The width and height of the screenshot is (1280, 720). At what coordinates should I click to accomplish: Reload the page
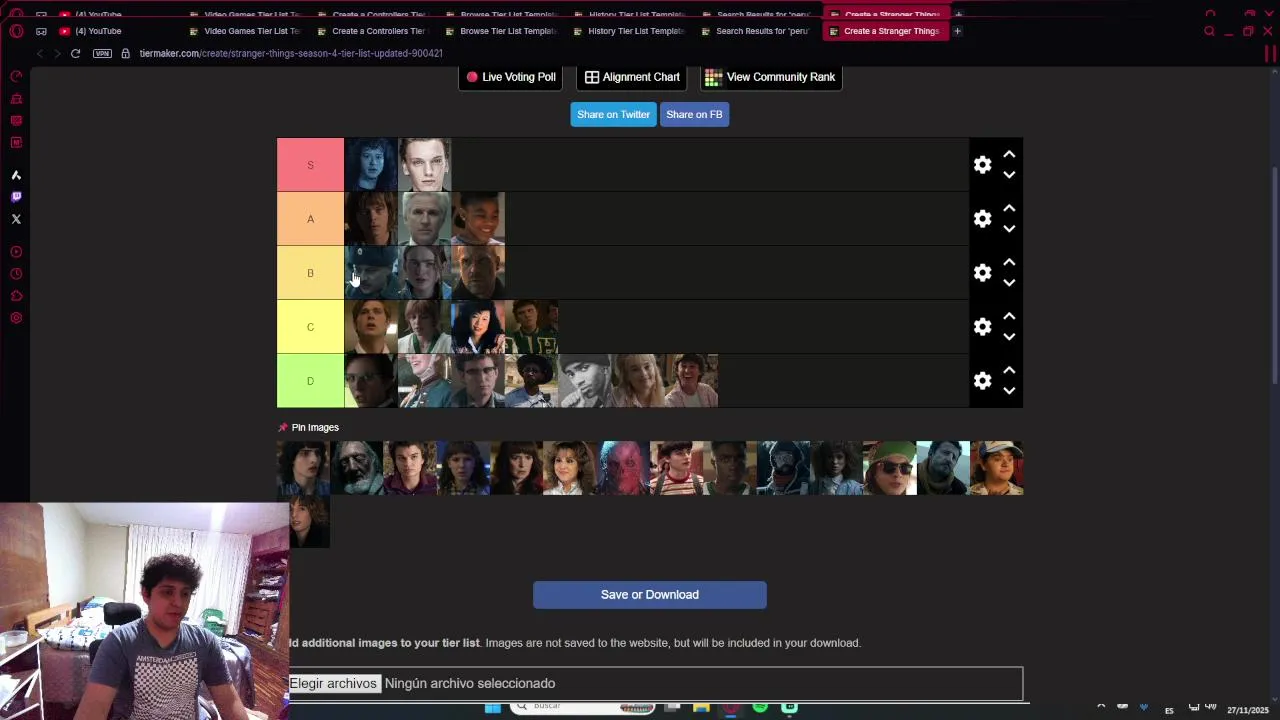pos(75,53)
